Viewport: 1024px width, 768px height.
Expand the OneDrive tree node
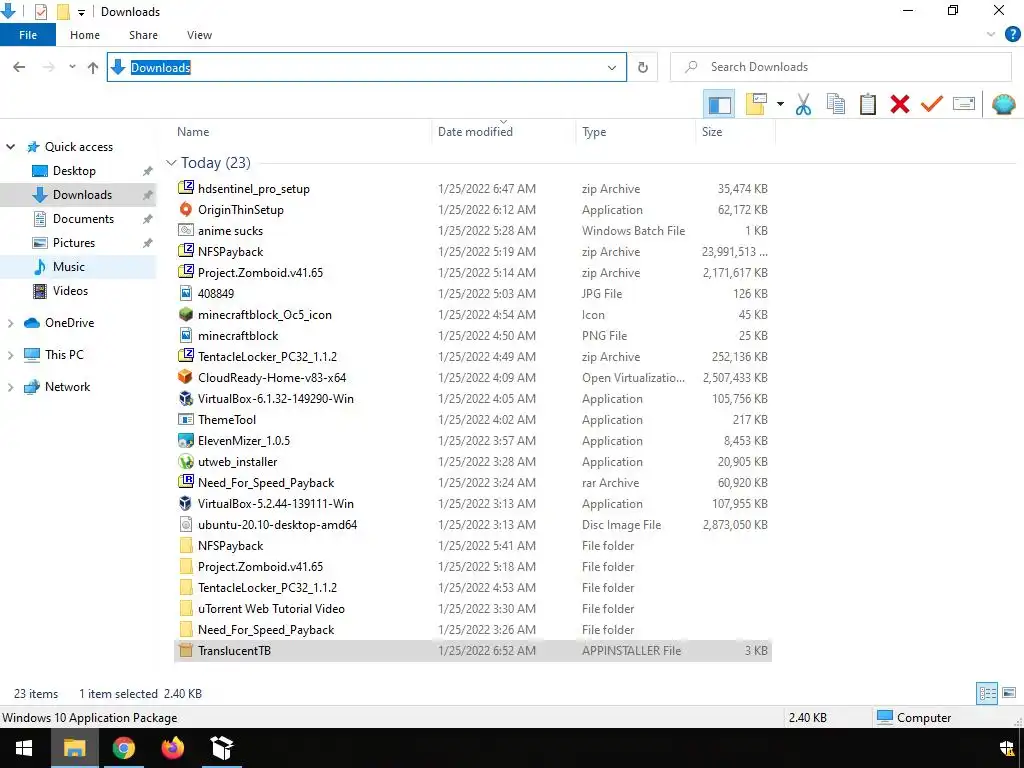click(x=10, y=323)
